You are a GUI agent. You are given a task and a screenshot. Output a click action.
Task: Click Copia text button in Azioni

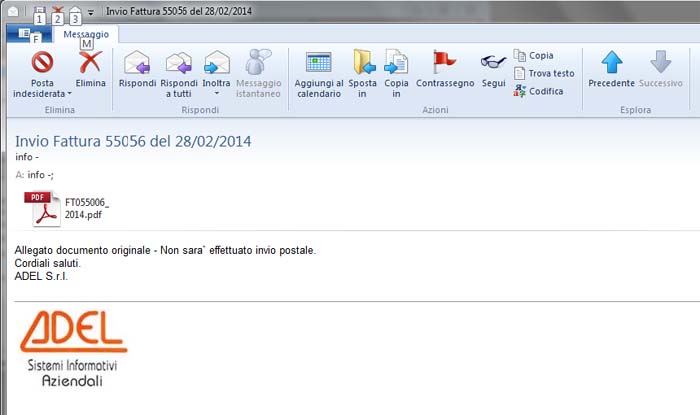tap(540, 55)
